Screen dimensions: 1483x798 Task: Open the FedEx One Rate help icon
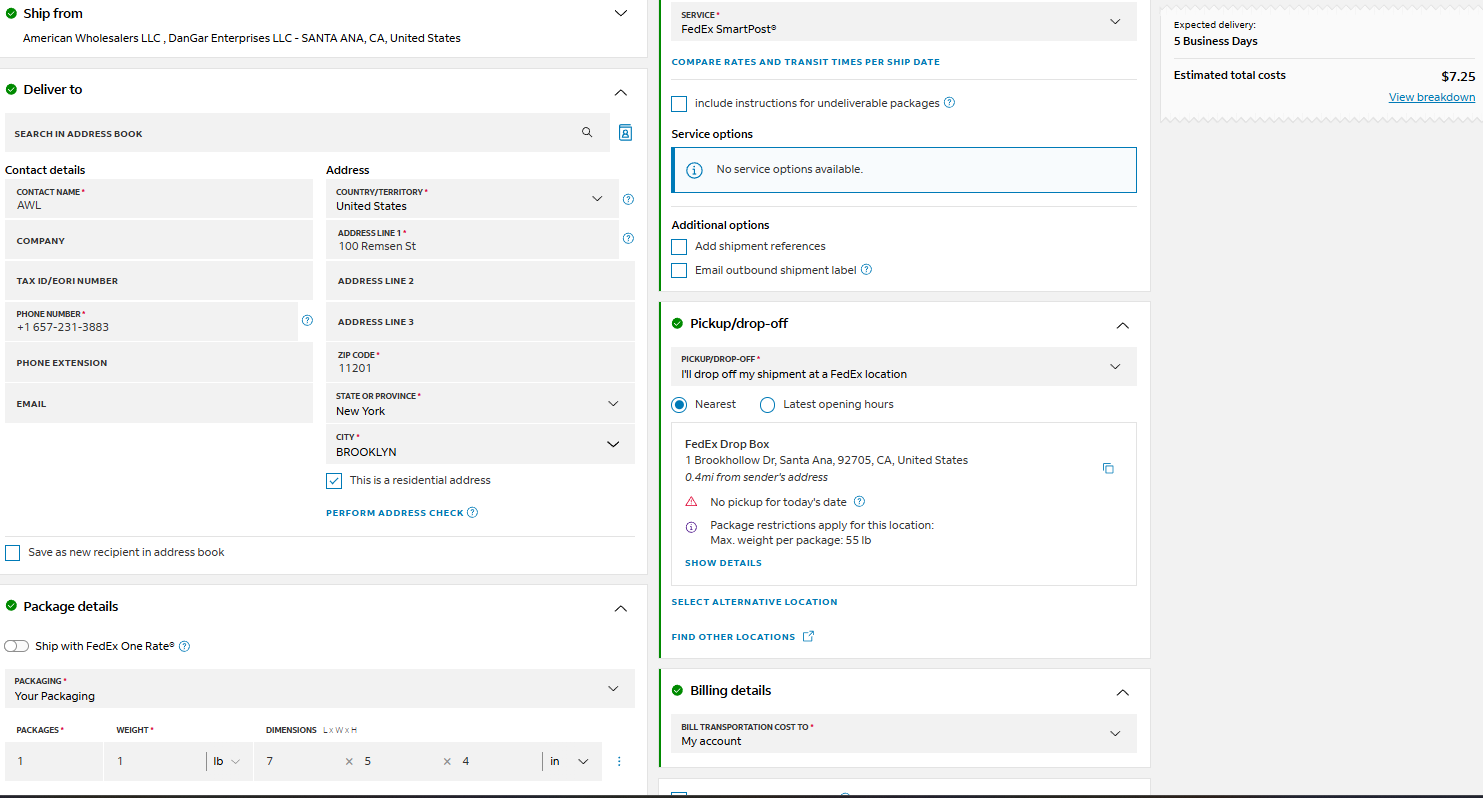(184, 646)
